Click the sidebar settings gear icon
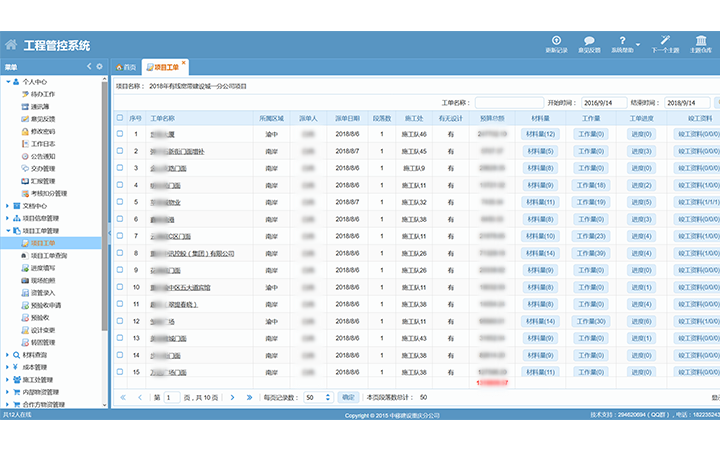The width and height of the screenshot is (720, 450). click(x=99, y=67)
